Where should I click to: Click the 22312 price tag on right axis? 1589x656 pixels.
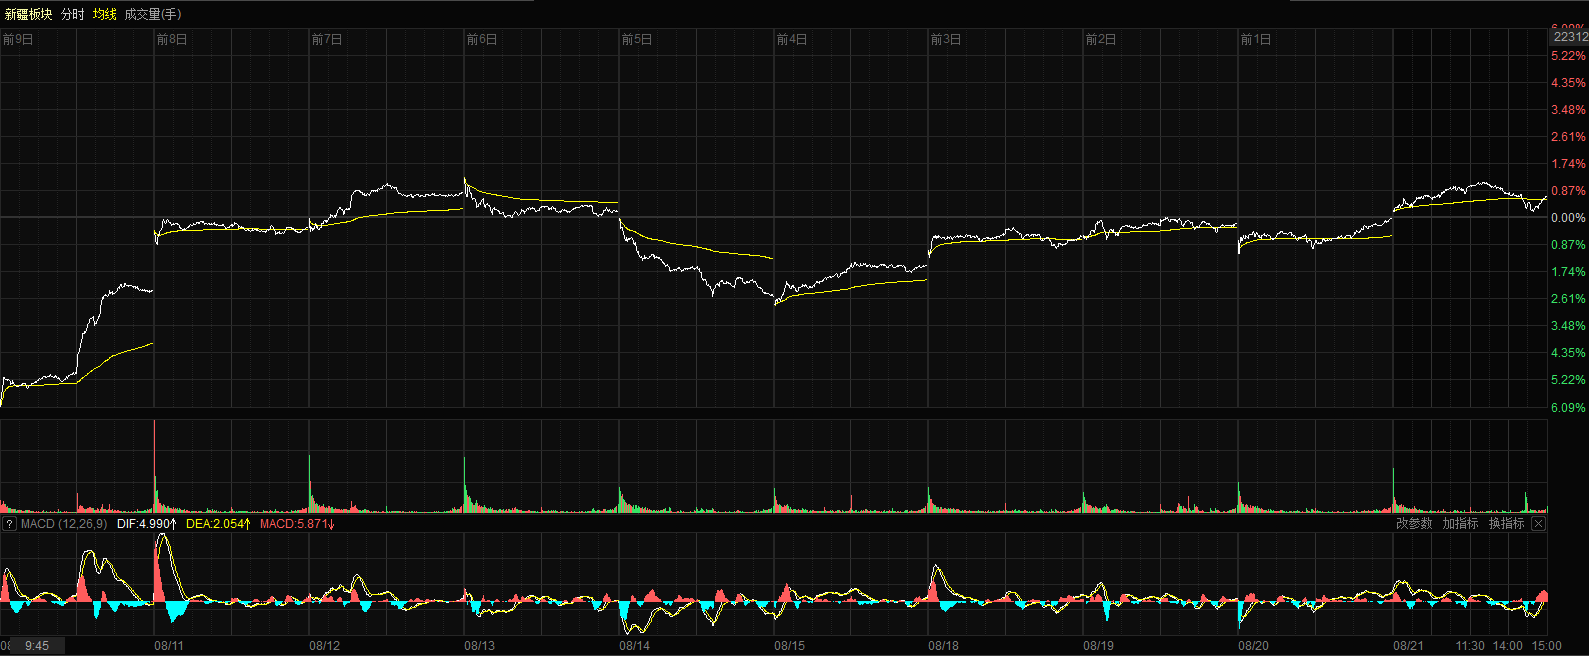pos(1569,37)
